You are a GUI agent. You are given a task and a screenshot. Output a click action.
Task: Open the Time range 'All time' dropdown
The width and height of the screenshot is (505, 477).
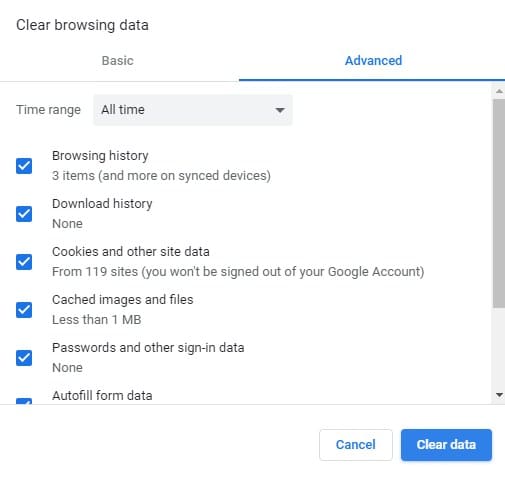[193, 110]
